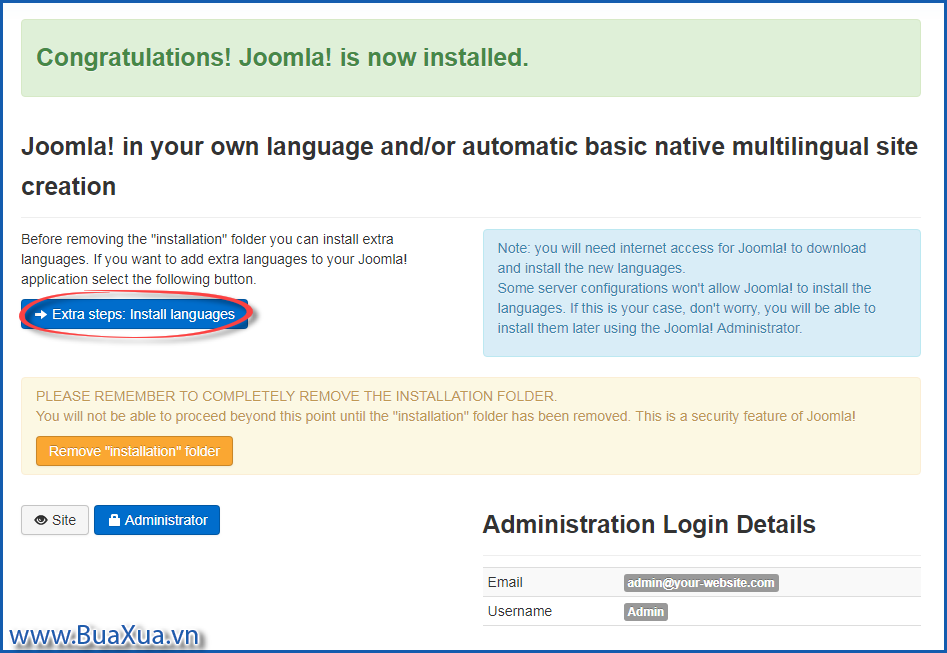Remove the "installation" folder via orange button

134,451
